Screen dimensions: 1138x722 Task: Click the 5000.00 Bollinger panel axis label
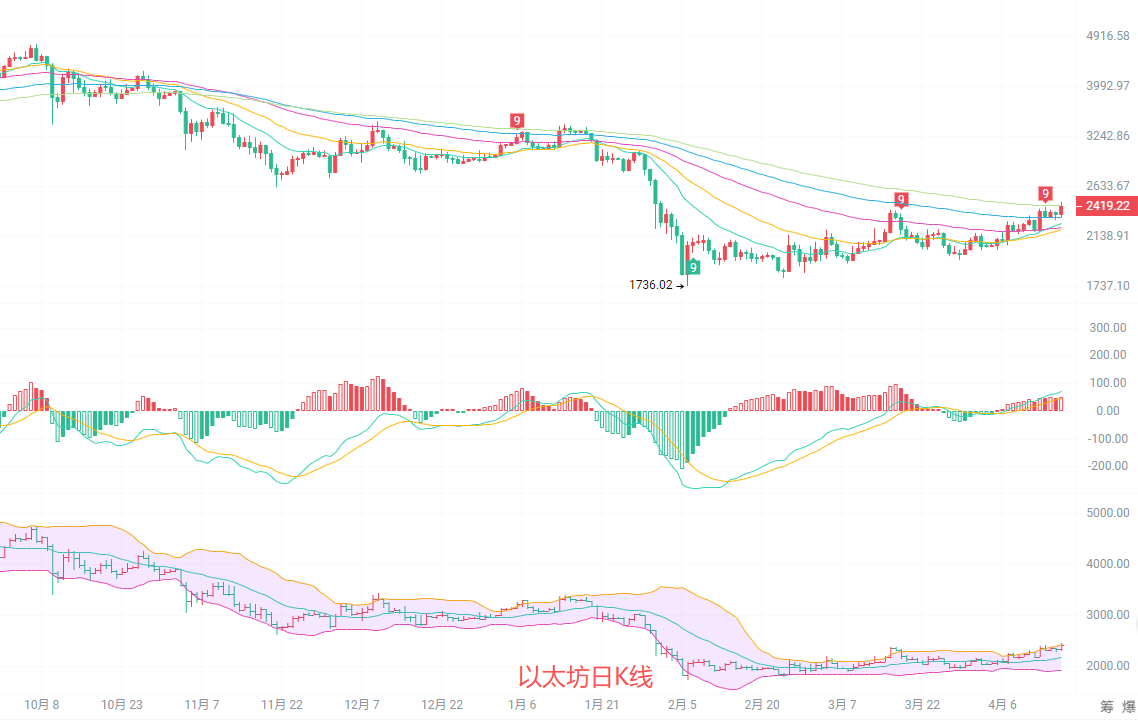tap(1107, 513)
